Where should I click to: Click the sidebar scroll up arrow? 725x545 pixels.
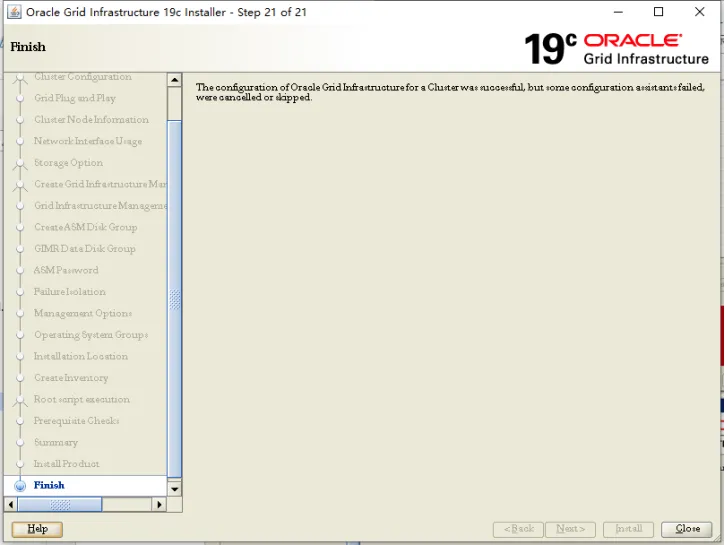pyautogui.click(x=174, y=80)
